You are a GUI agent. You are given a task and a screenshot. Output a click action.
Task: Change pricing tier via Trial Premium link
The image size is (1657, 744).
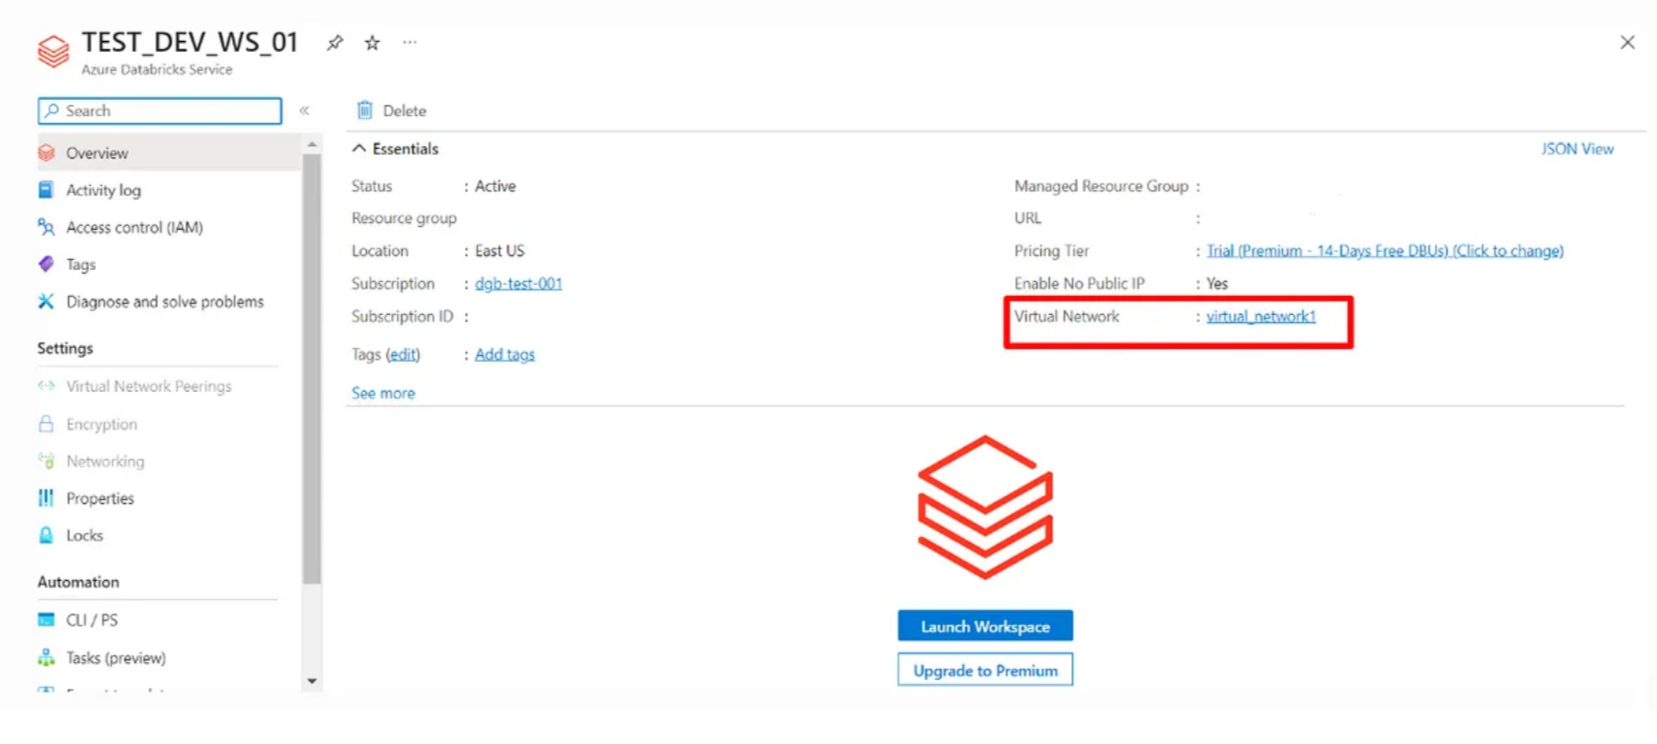tap(1385, 250)
